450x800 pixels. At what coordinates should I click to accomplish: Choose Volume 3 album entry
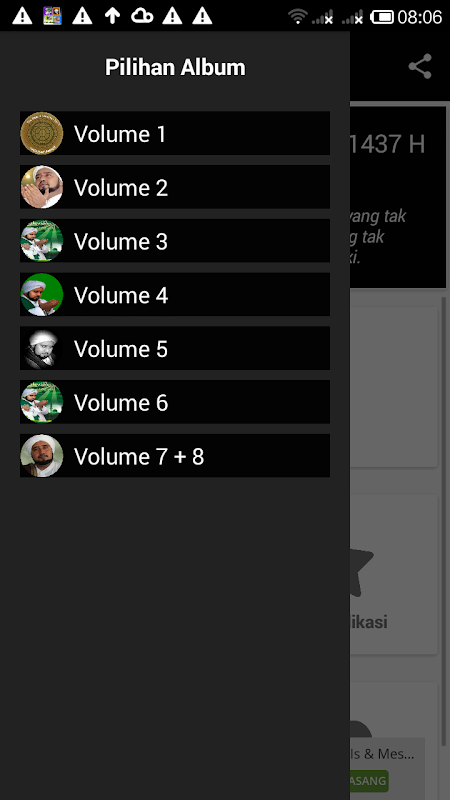click(175, 241)
